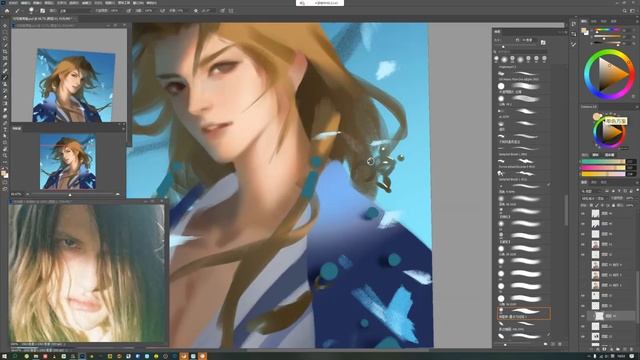Click the Create new layer icon
The image size is (640, 360).
624,349
